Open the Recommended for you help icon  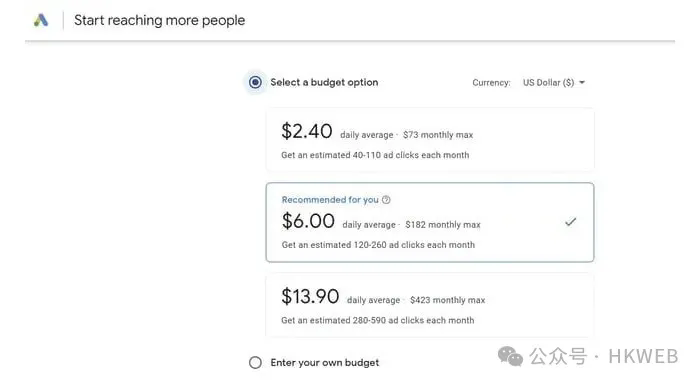(x=386, y=200)
